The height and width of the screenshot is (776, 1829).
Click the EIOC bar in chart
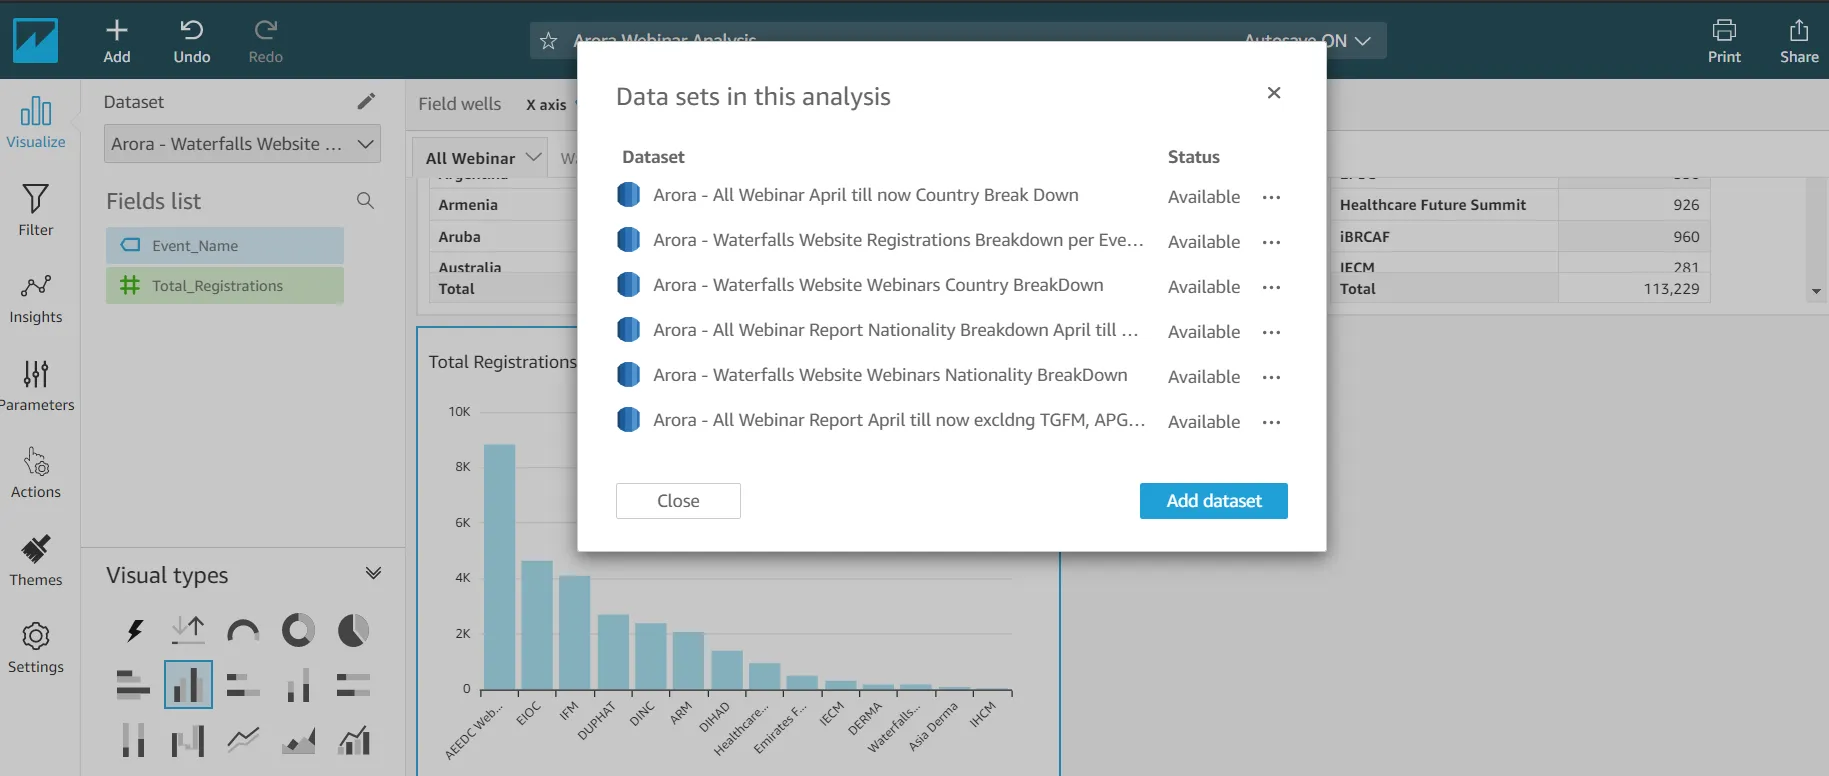[x=537, y=625]
